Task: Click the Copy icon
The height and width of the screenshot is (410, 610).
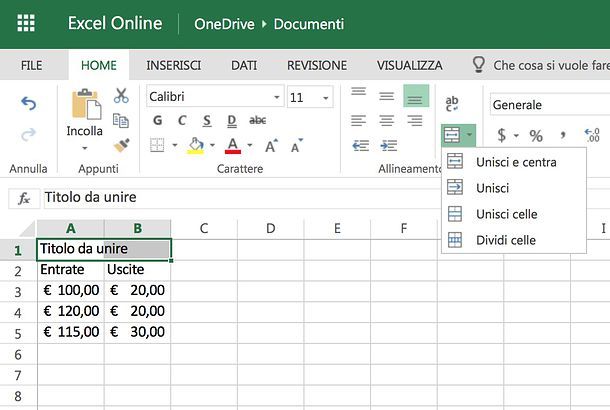Action: pyautogui.click(x=121, y=121)
